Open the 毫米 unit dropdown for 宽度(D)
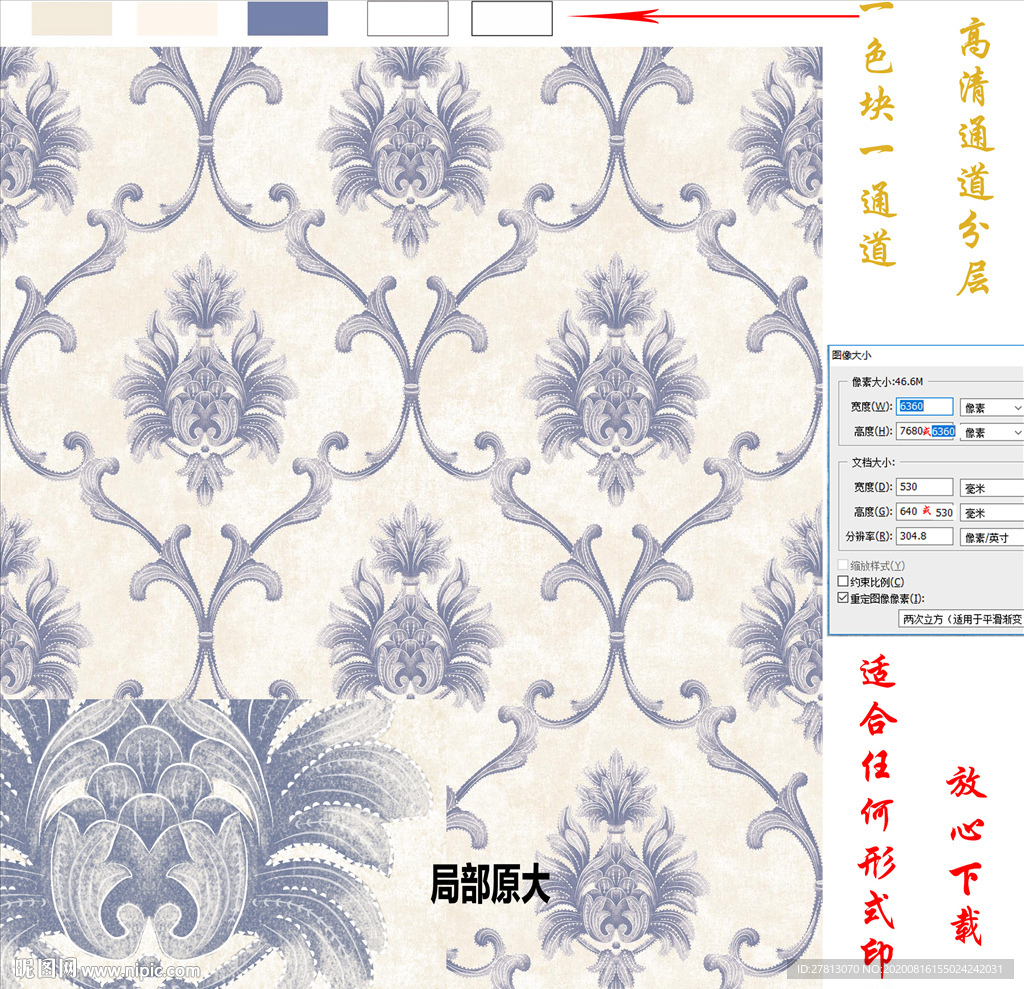1024x989 pixels. coord(991,488)
